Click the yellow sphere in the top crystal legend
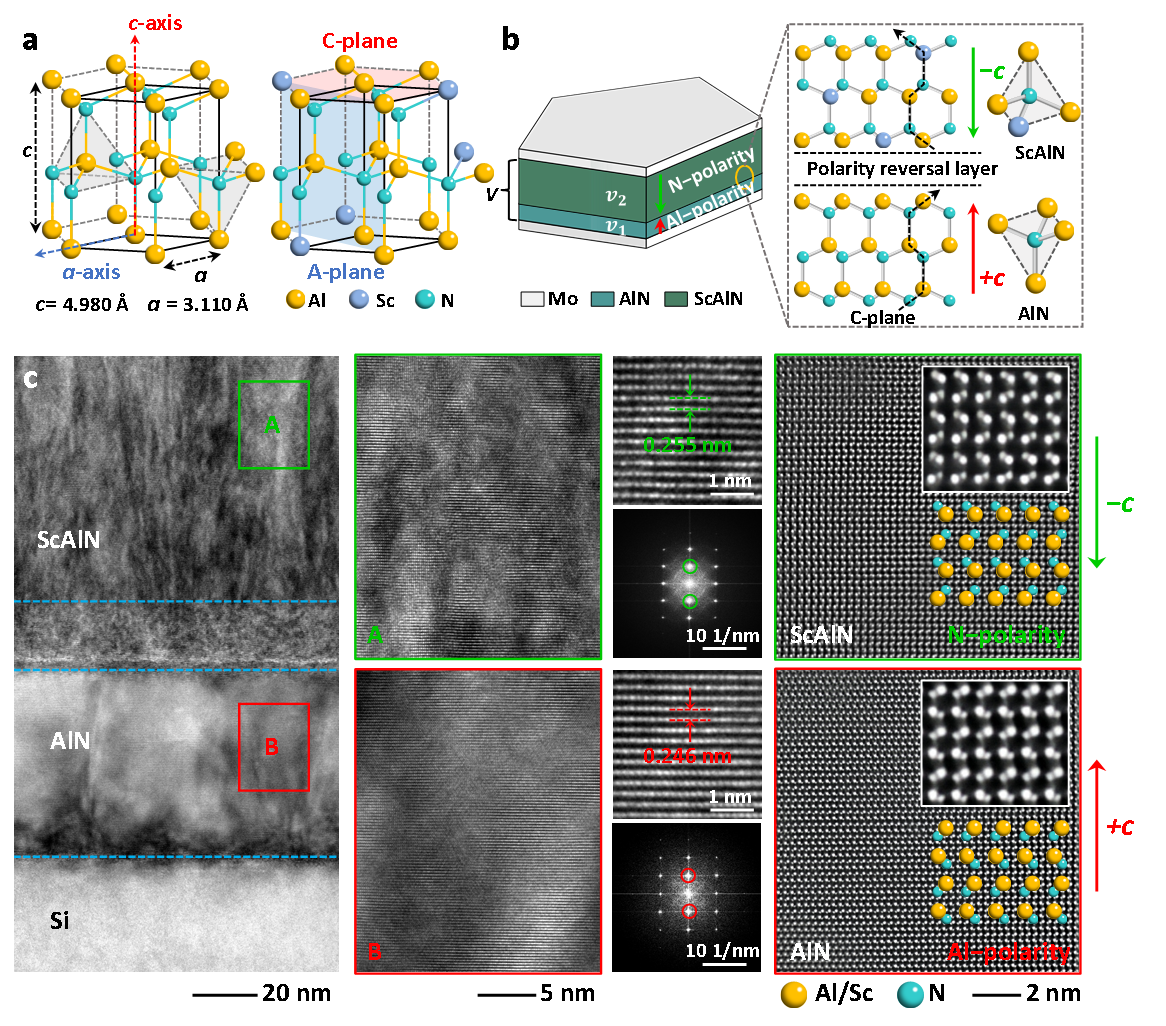This screenshot has width=1166, height=1026. pyautogui.click(x=295, y=299)
